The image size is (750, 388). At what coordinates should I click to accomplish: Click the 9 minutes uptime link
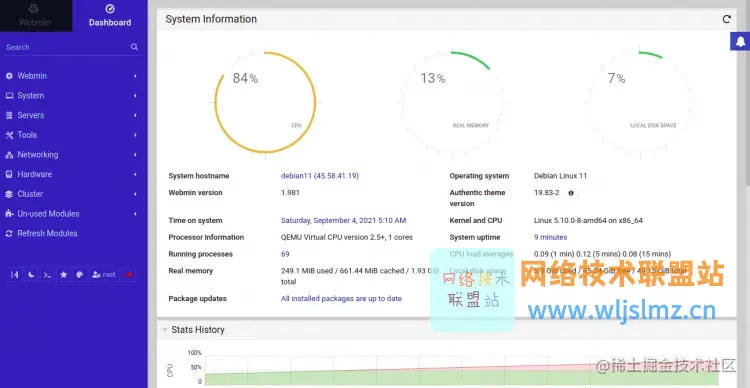click(551, 237)
